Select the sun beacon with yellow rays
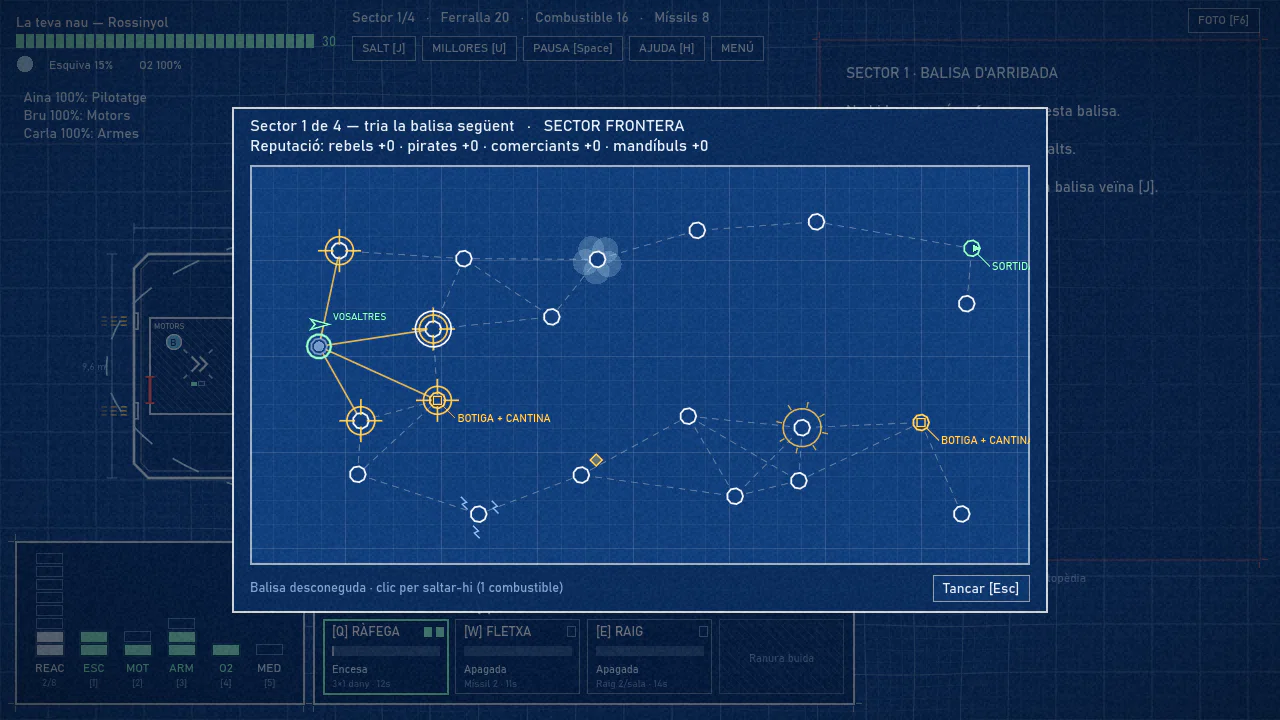The height and width of the screenshot is (720, 1280). coord(802,428)
